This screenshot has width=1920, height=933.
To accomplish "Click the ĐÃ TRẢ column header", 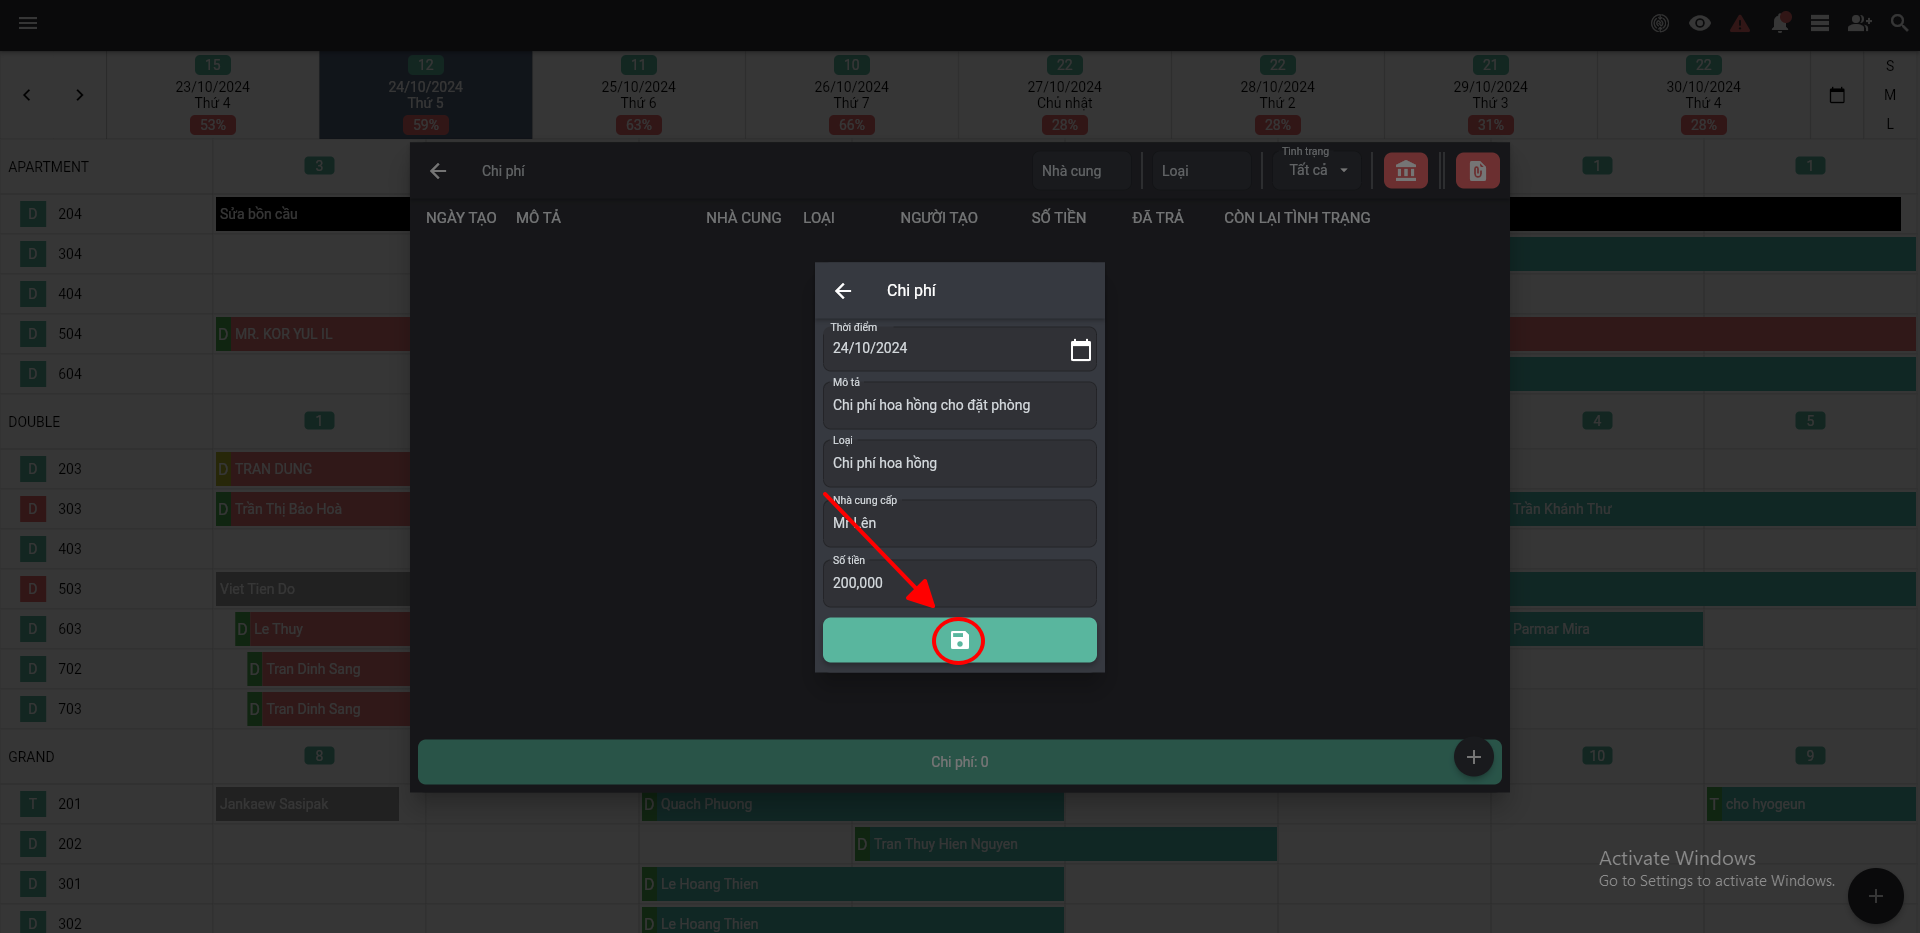I will [1157, 218].
